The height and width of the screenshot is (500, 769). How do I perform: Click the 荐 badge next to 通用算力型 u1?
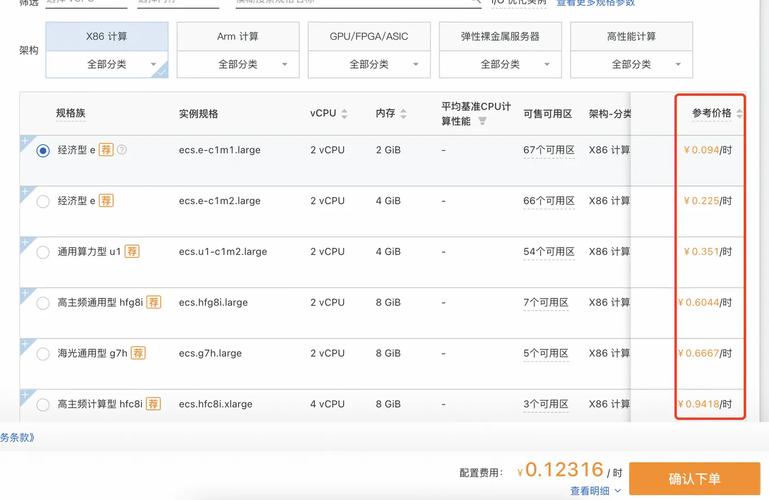(x=132, y=252)
